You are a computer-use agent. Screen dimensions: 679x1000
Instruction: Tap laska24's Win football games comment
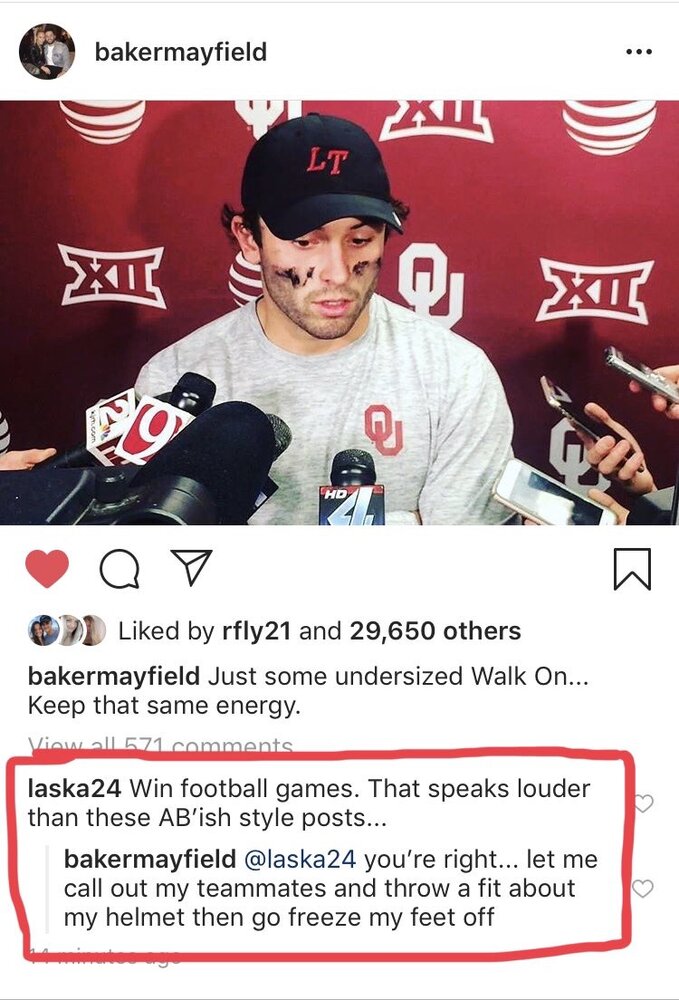point(309,803)
